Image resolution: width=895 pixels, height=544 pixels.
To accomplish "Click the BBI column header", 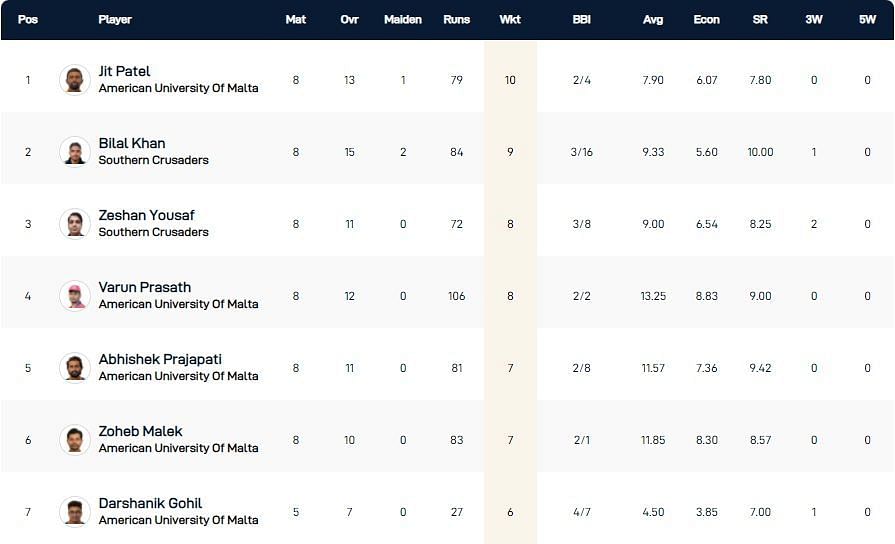I will [x=581, y=19].
